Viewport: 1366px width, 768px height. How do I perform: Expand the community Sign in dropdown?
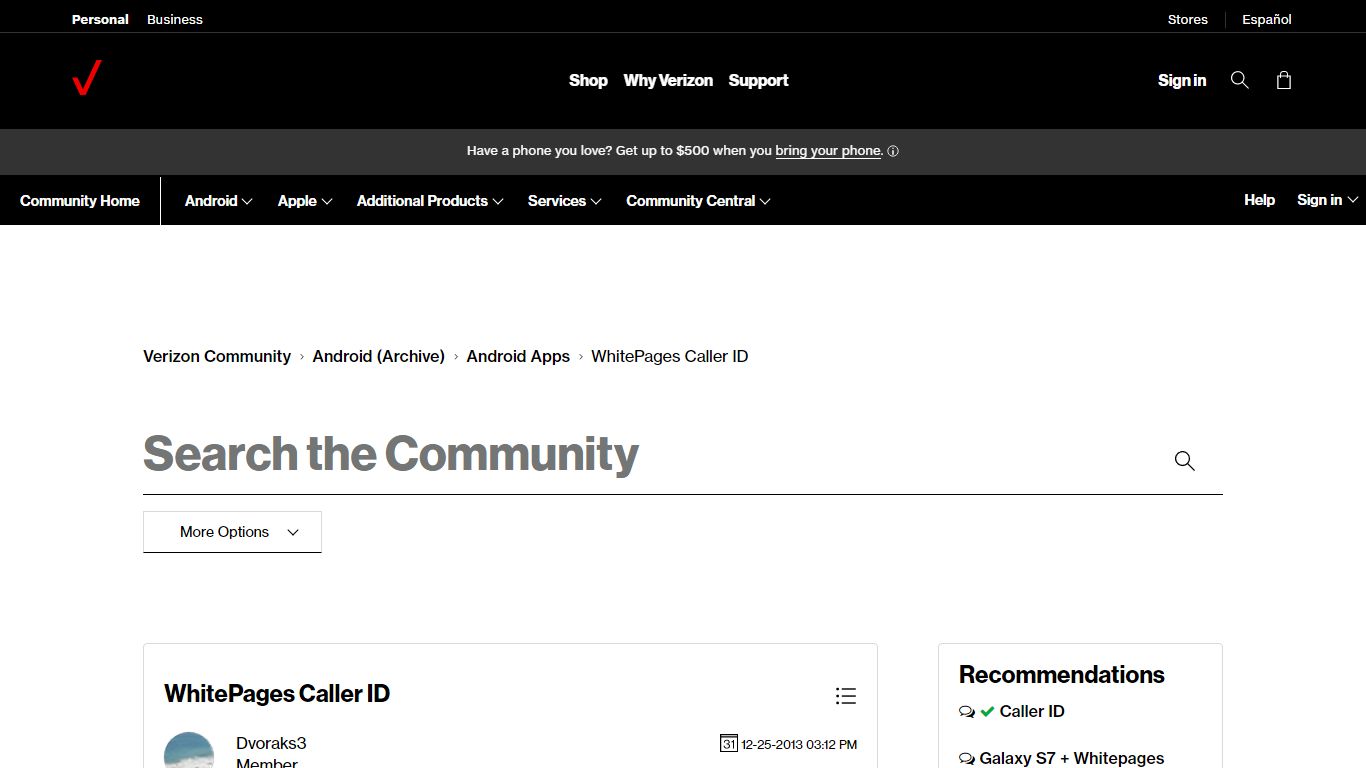click(x=1327, y=200)
